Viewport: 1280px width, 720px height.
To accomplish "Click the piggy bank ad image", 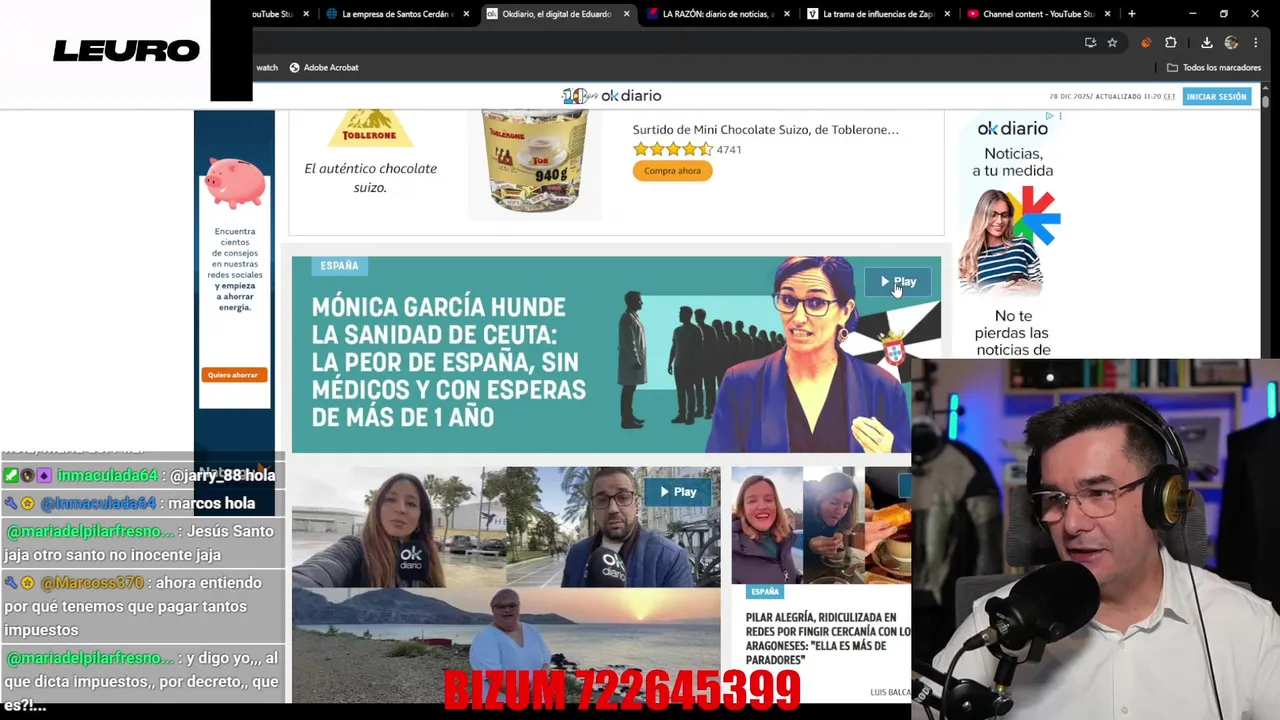I will [x=234, y=183].
